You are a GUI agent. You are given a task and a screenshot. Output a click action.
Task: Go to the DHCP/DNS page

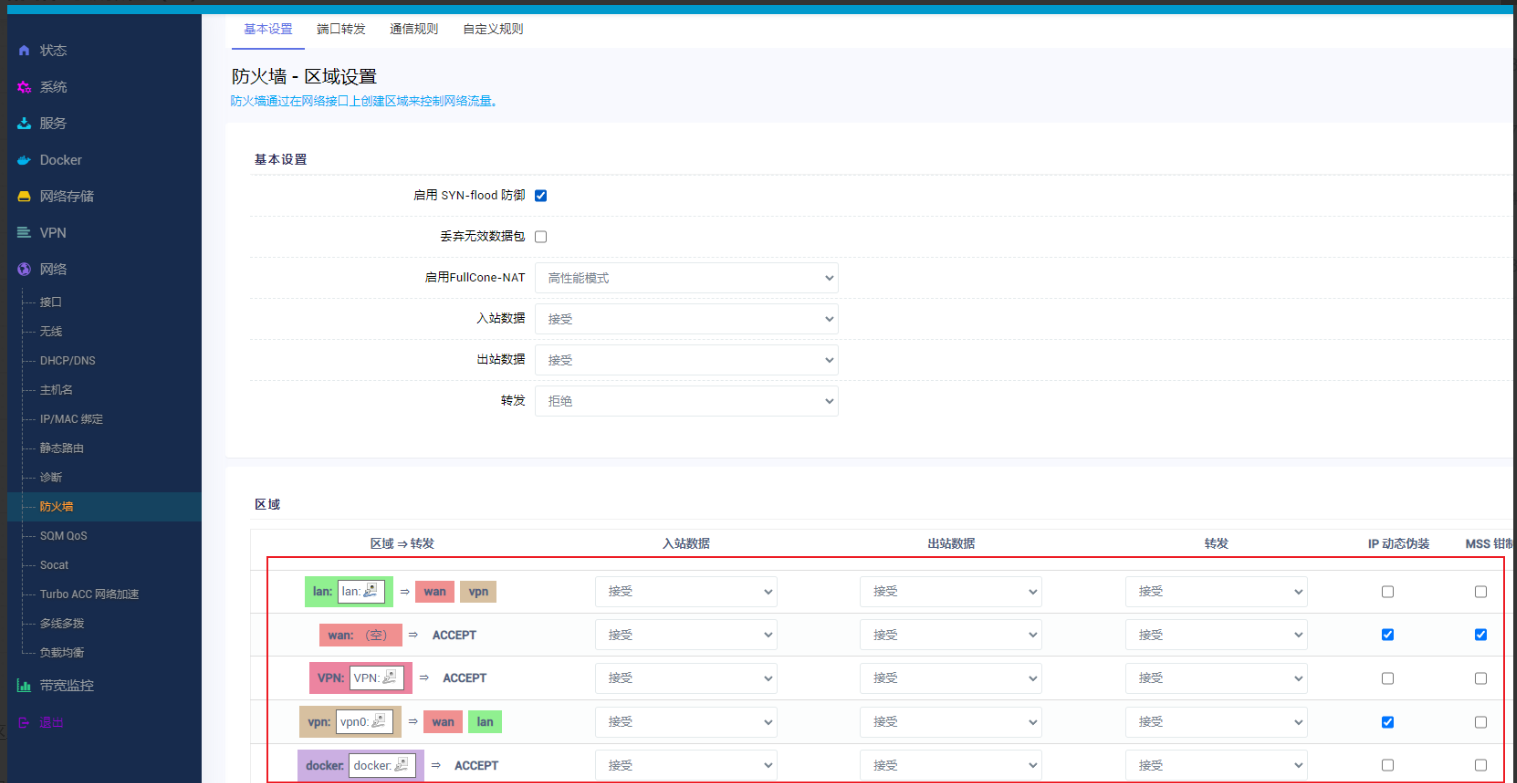point(68,360)
